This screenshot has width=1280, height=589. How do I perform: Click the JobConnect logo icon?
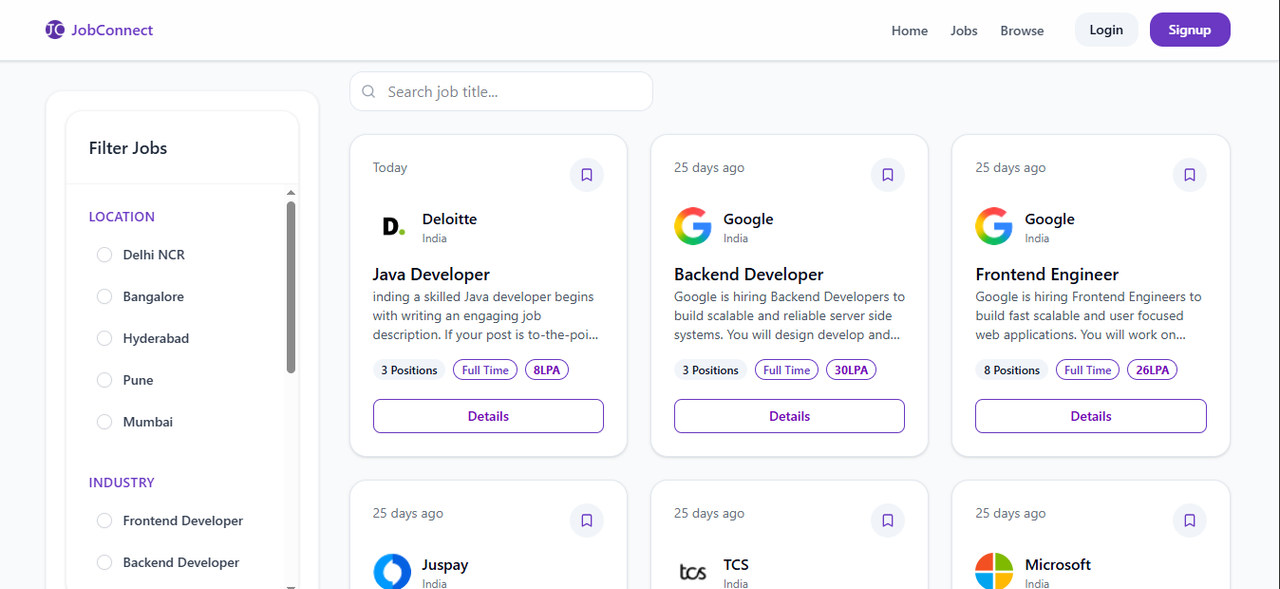point(55,30)
